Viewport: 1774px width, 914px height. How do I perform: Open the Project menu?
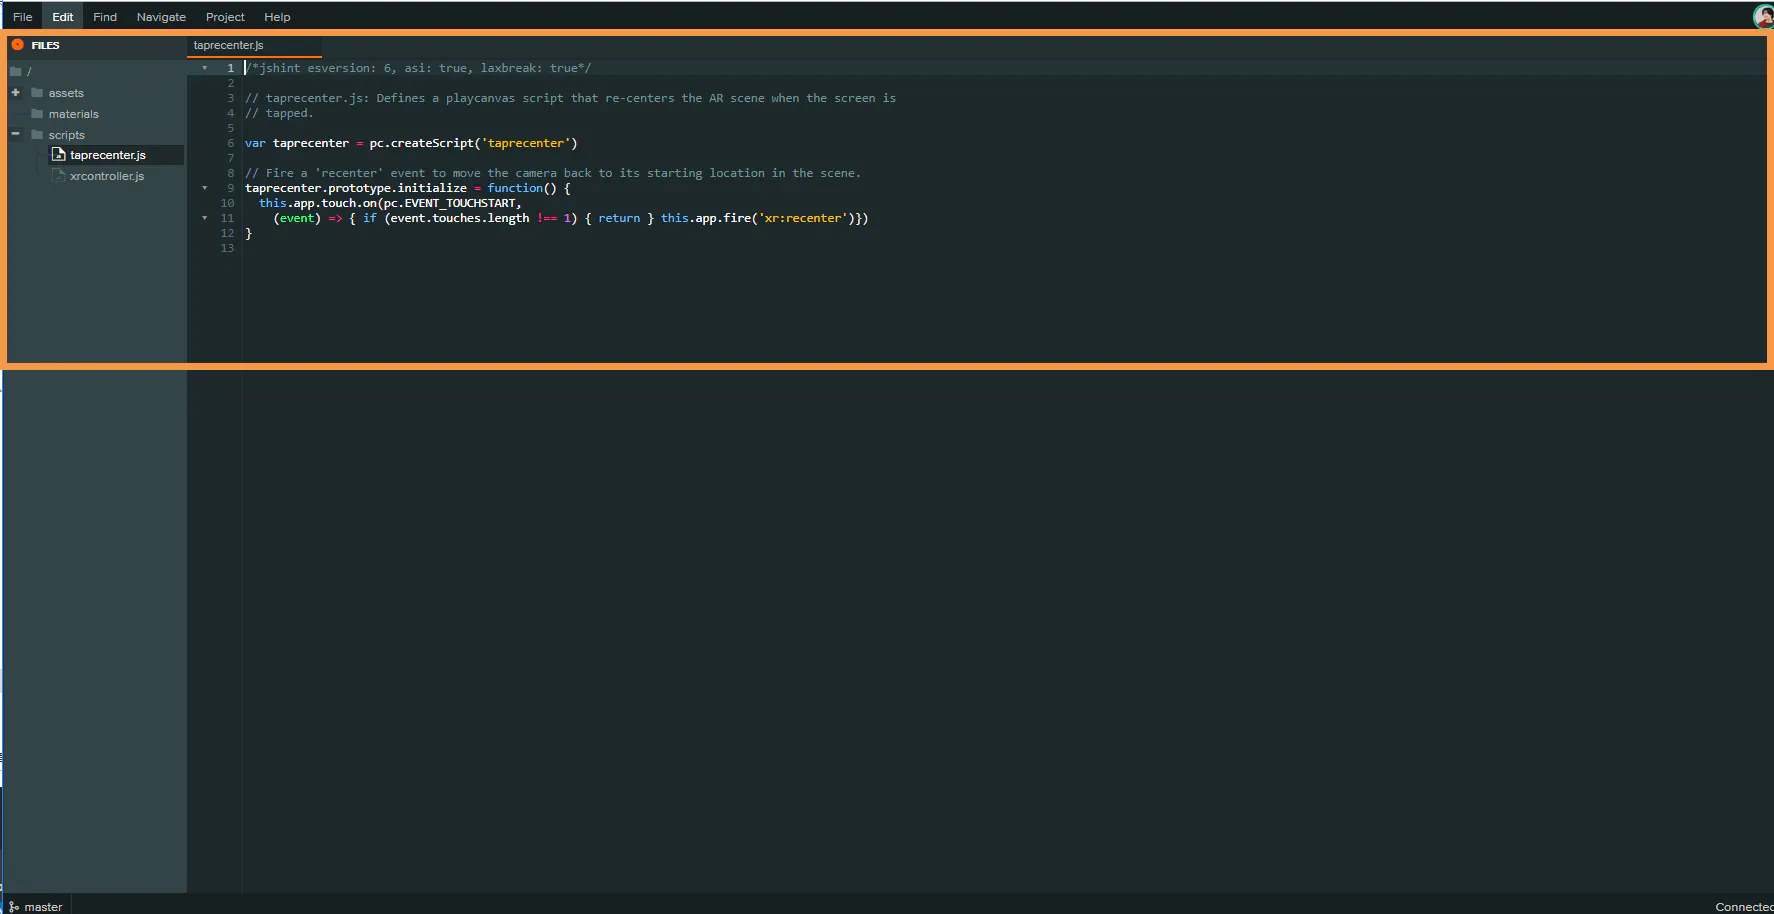[x=225, y=17]
